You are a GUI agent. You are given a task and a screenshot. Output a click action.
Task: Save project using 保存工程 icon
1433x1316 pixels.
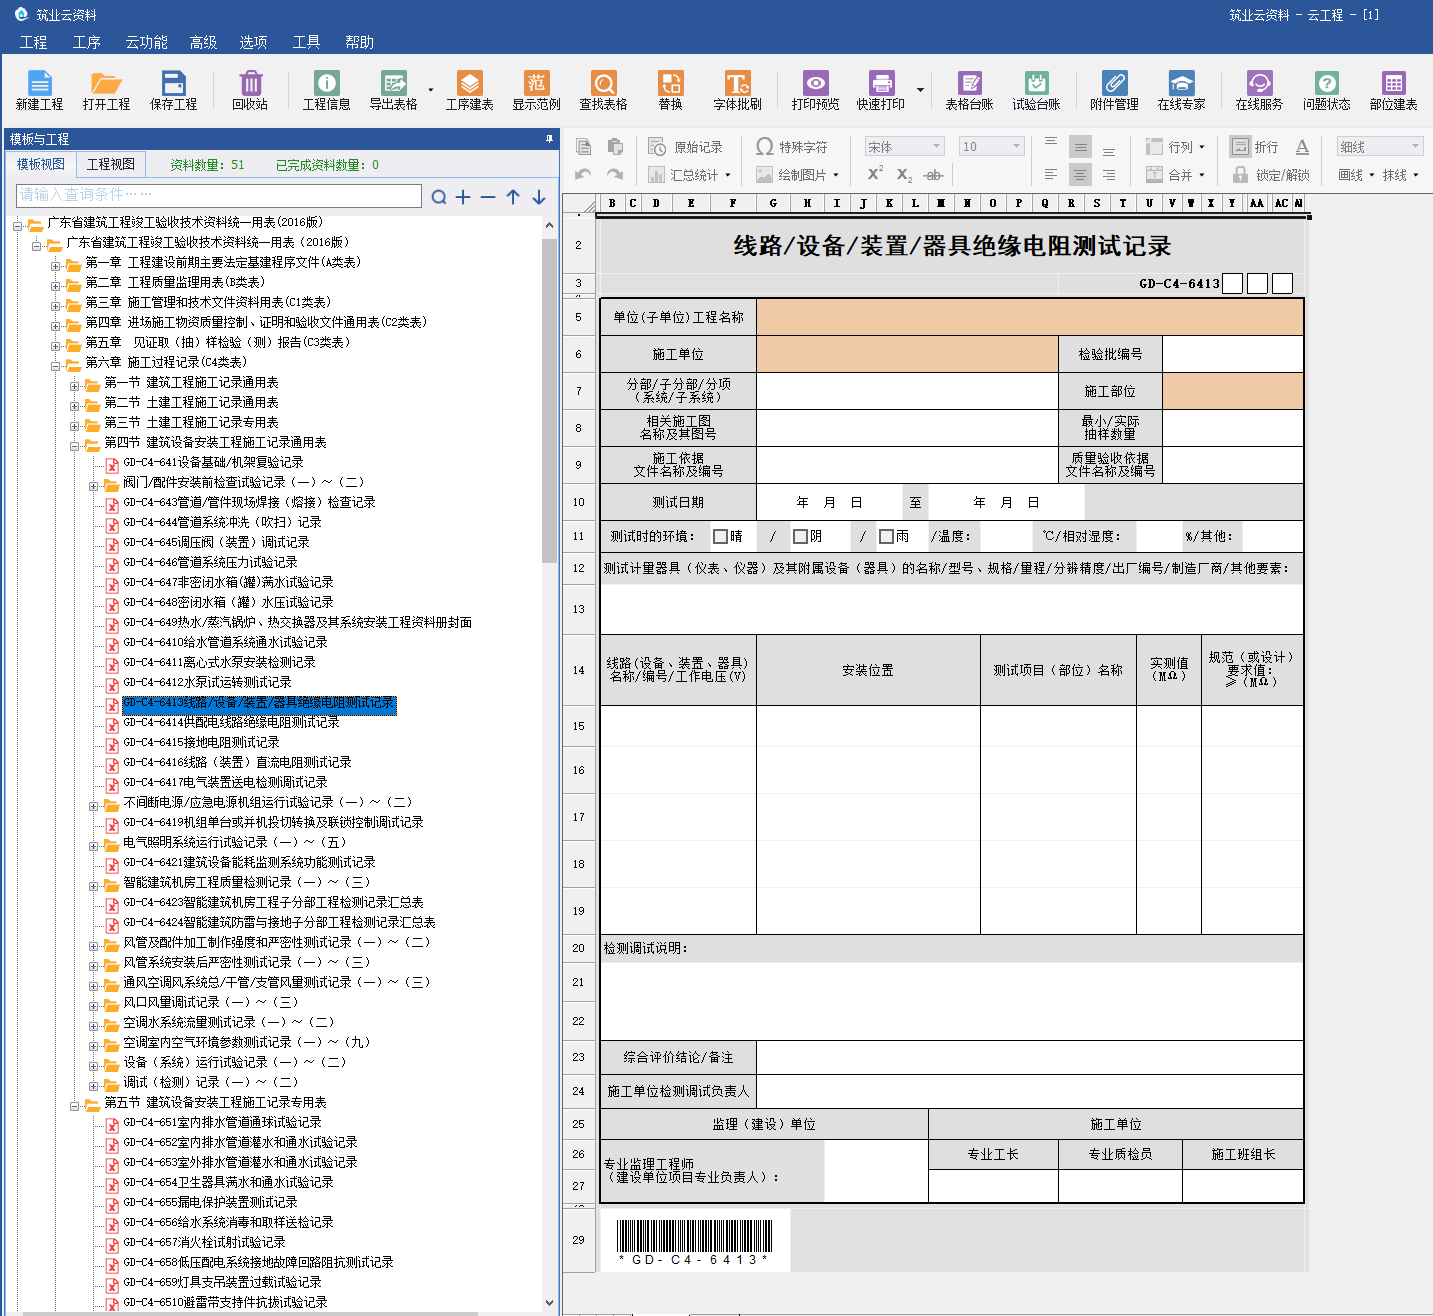pyautogui.click(x=174, y=90)
